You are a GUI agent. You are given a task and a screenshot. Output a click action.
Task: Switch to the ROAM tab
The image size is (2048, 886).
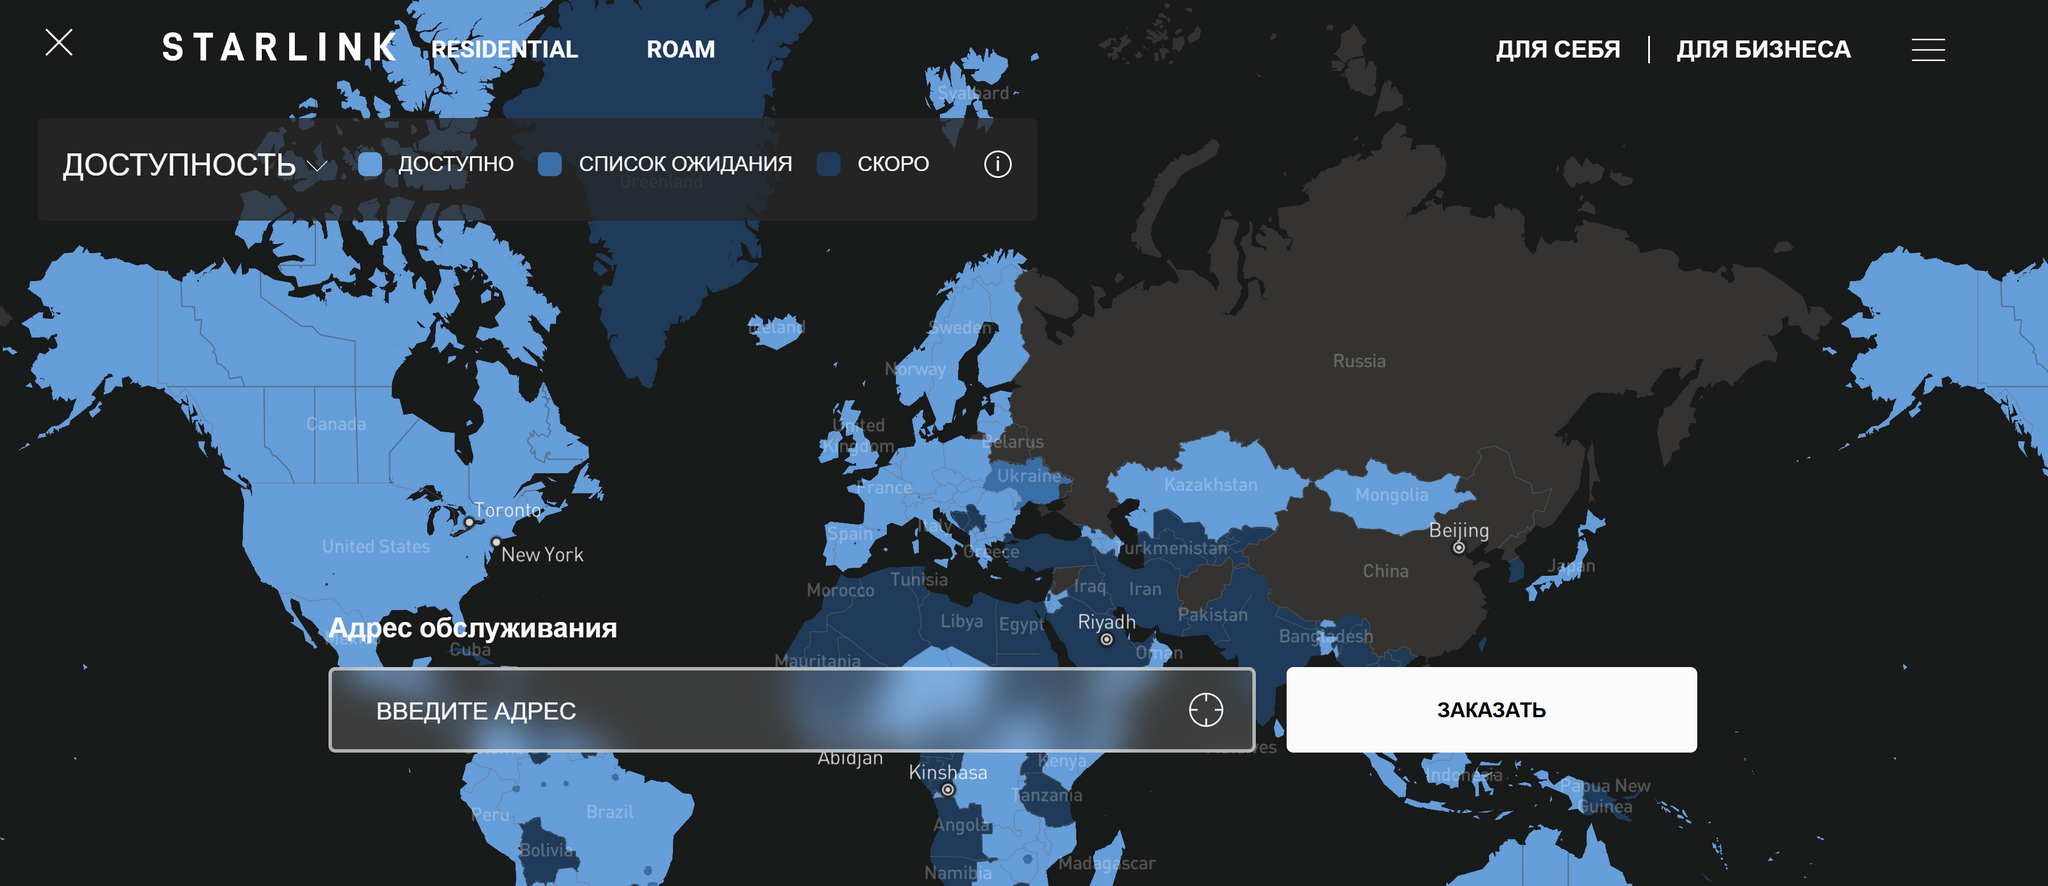tap(680, 50)
